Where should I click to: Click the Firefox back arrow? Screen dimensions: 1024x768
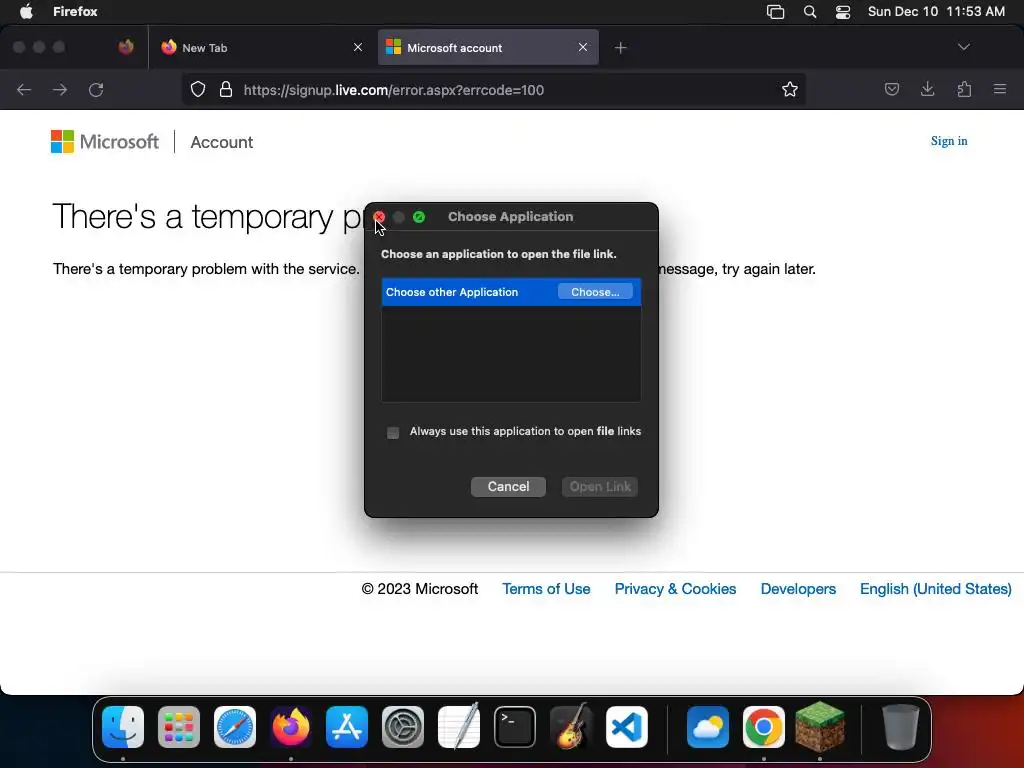(24, 89)
